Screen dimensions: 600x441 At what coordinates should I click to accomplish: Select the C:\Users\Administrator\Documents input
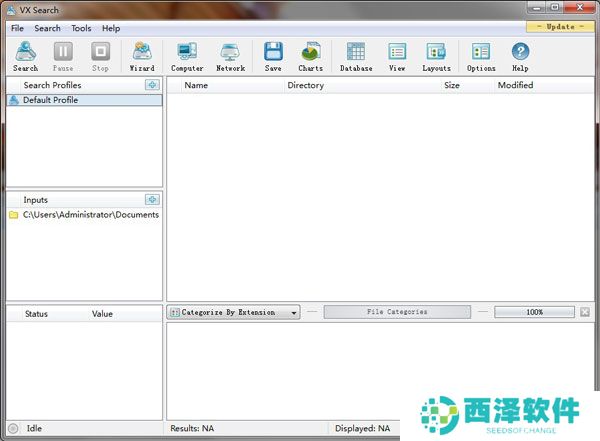84,215
